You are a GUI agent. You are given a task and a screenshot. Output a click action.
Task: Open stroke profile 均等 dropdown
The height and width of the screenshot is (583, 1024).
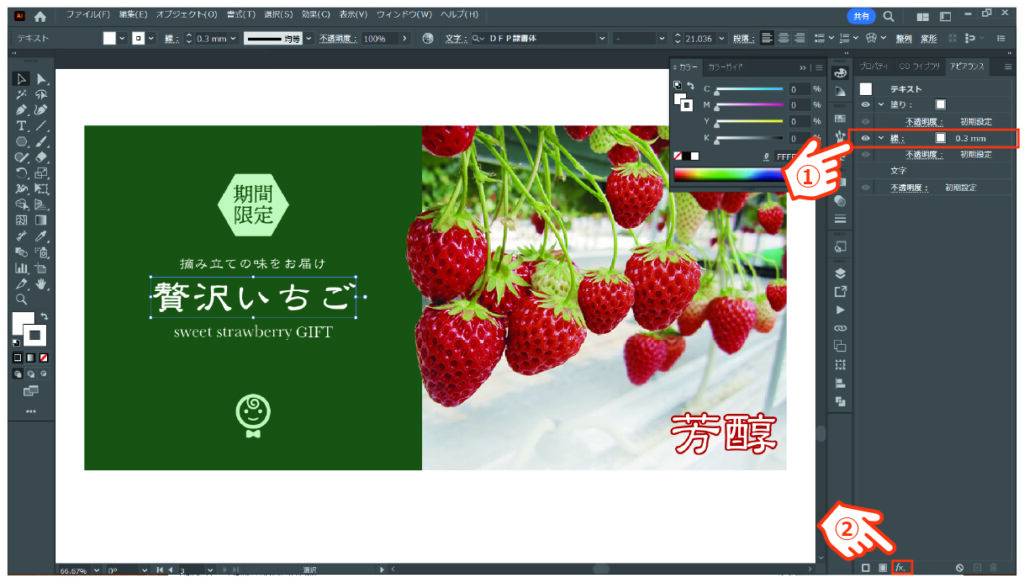[309, 39]
